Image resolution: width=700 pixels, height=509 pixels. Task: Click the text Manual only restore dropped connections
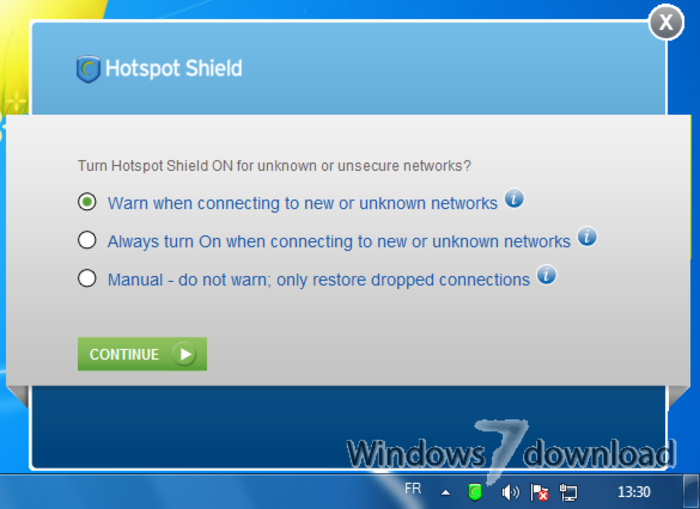(318, 280)
